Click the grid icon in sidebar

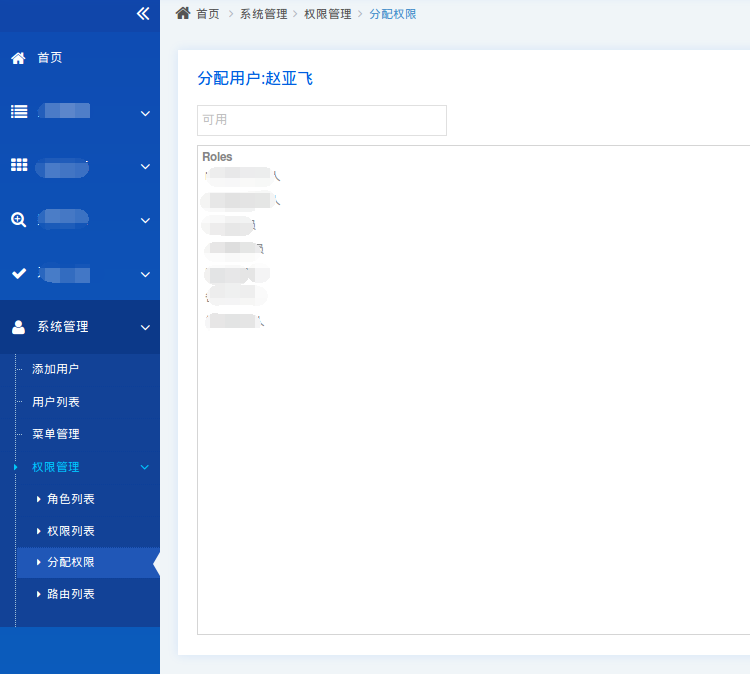coord(18,165)
